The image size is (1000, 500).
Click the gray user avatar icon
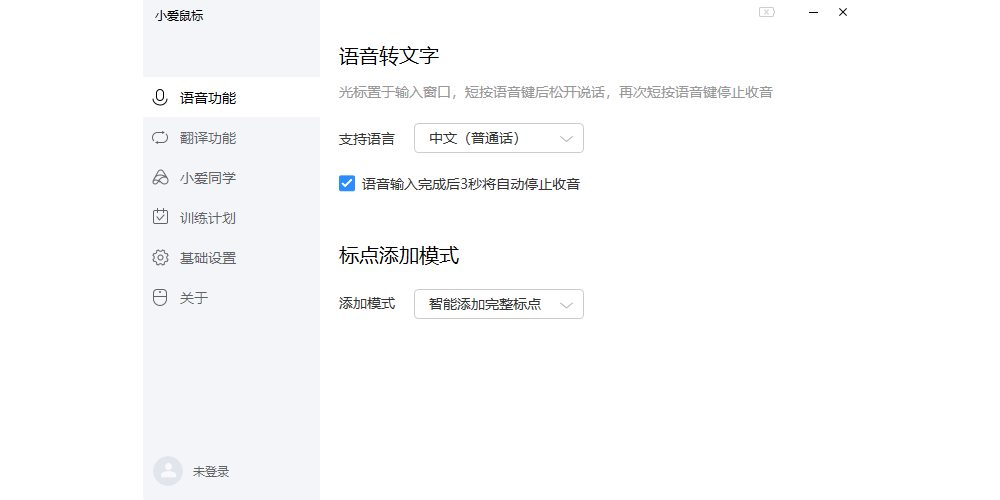168,471
